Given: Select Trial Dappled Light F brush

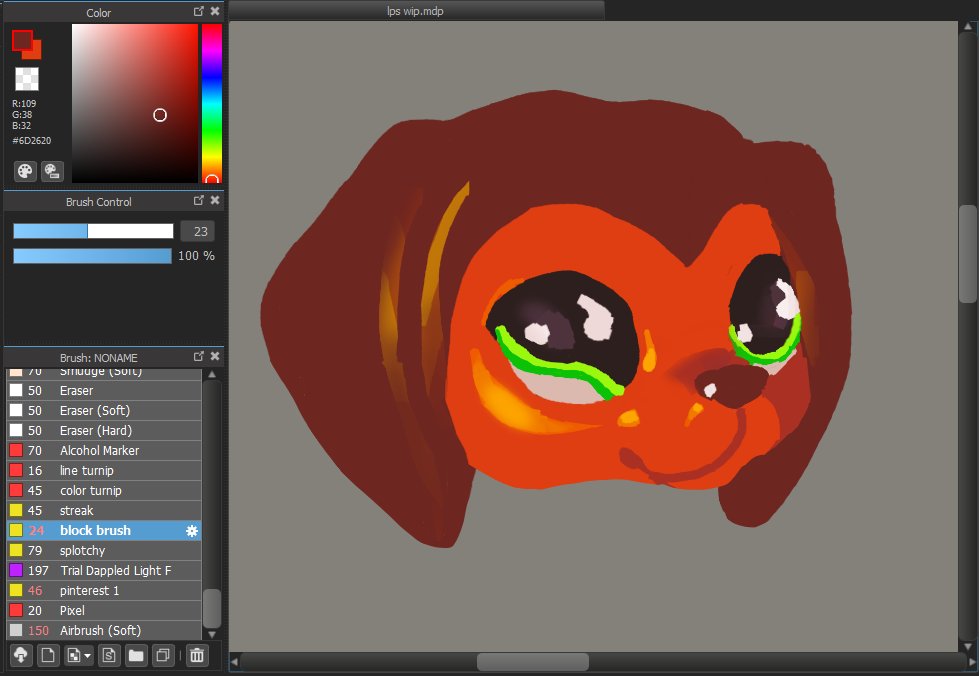Looking at the screenshot, I should (x=104, y=571).
